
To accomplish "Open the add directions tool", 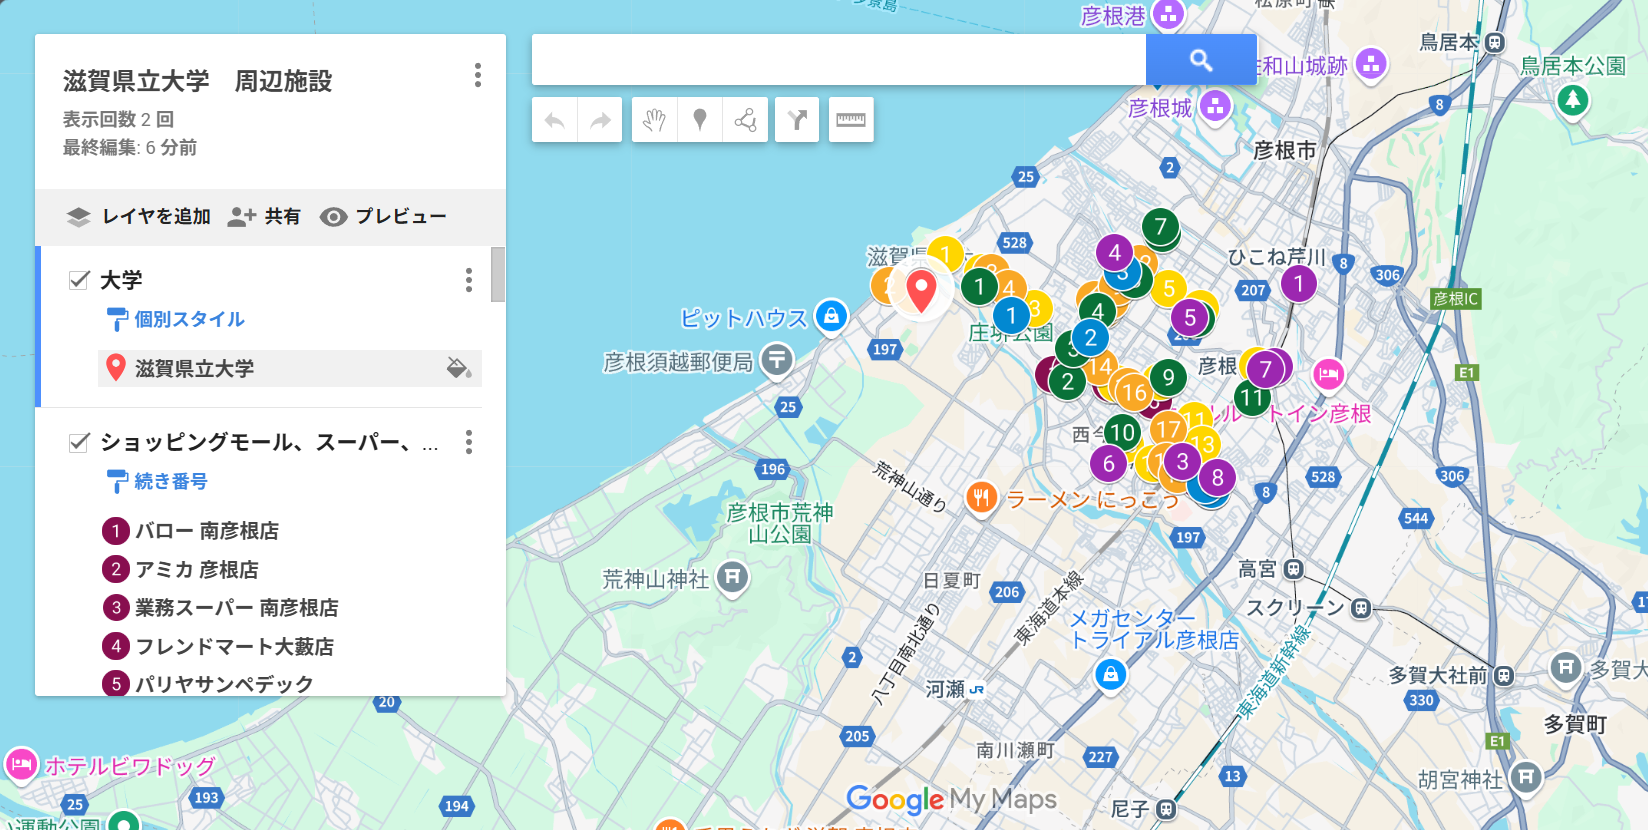I will [797, 120].
